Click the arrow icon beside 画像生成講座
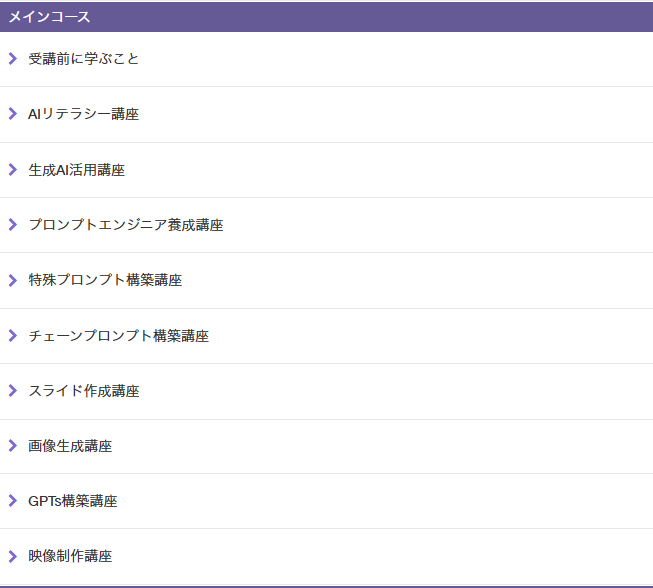This screenshot has width=653, height=588. pos(13,446)
